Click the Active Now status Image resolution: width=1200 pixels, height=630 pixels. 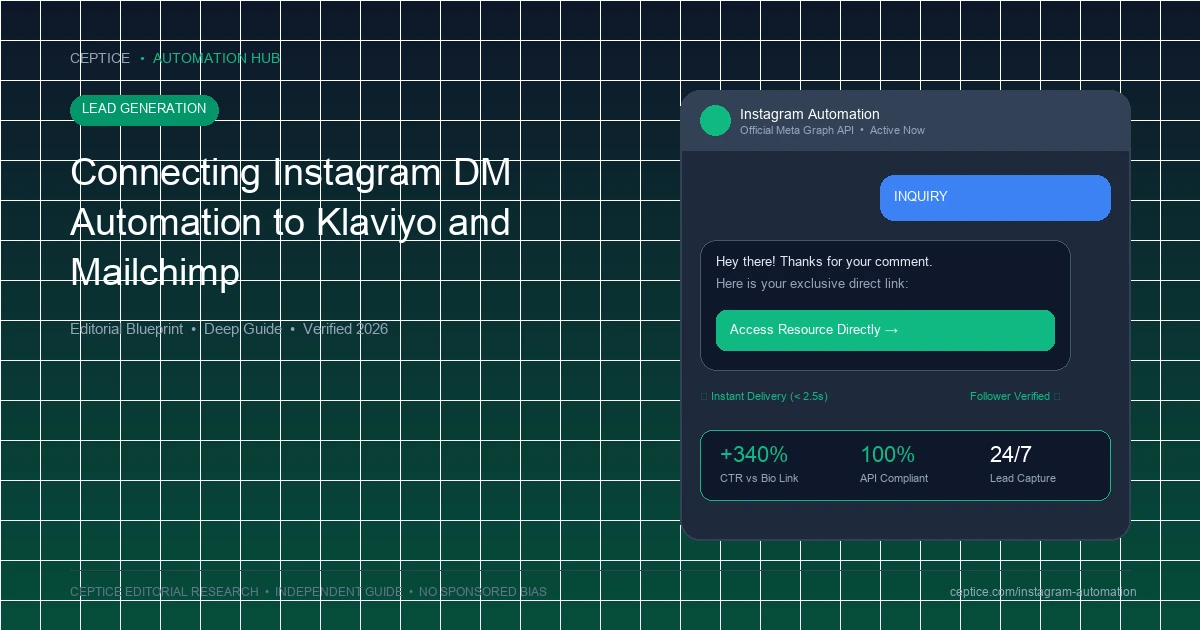[897, 131]
